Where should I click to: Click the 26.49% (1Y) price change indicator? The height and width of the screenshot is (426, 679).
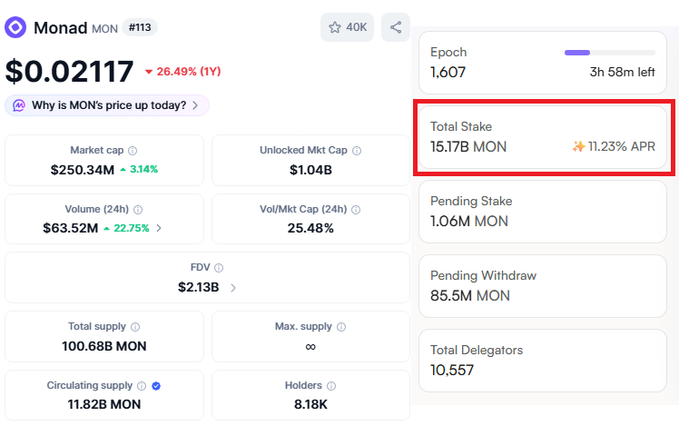[x=183, y=71]
